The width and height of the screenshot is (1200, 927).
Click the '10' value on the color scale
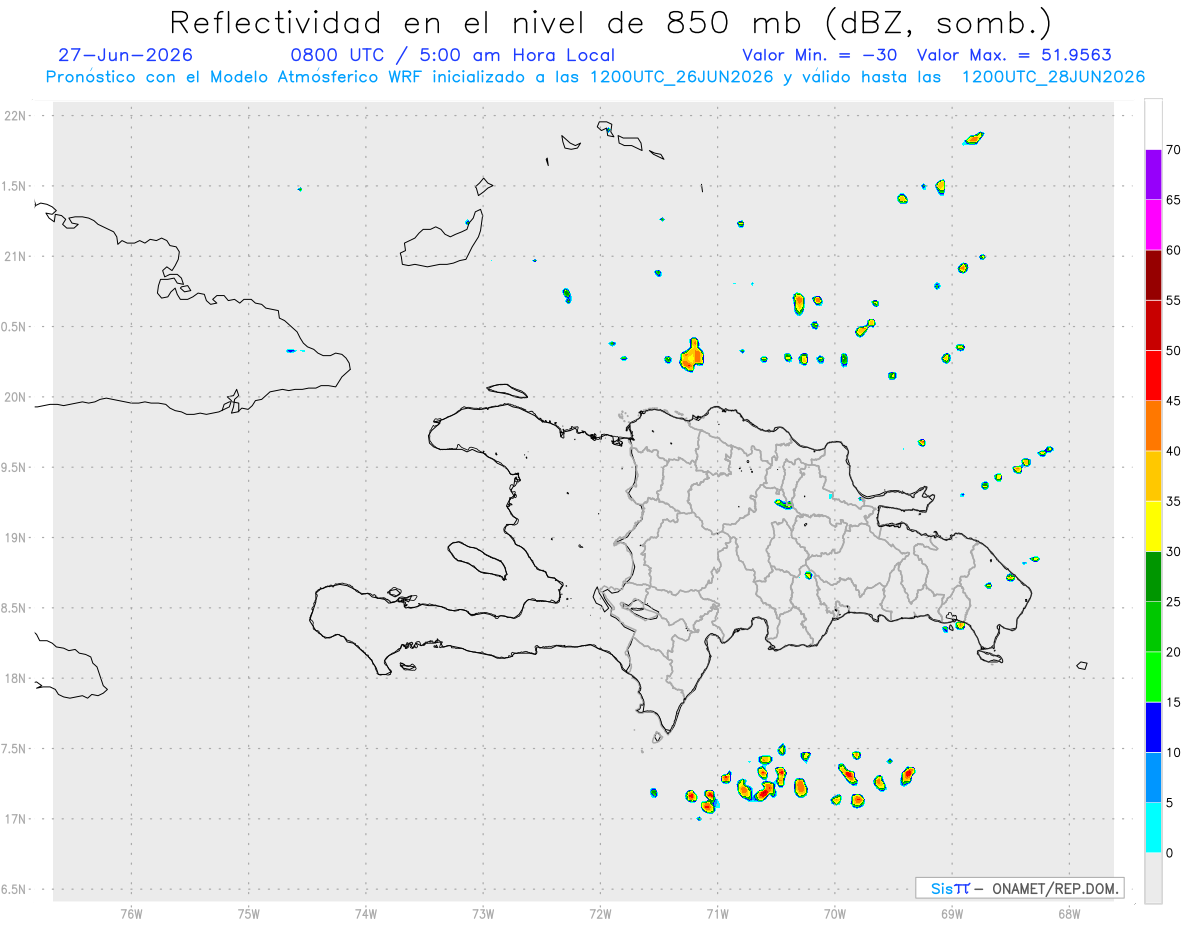(x=1173, y=752)
